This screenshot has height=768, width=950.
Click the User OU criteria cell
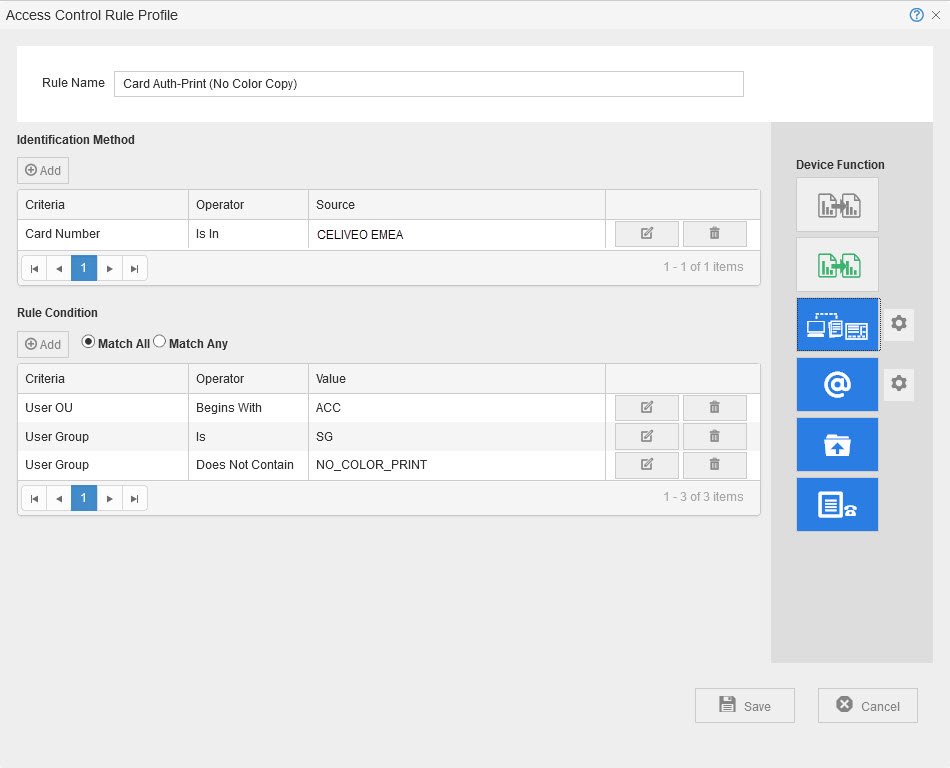tap(103, 408)
